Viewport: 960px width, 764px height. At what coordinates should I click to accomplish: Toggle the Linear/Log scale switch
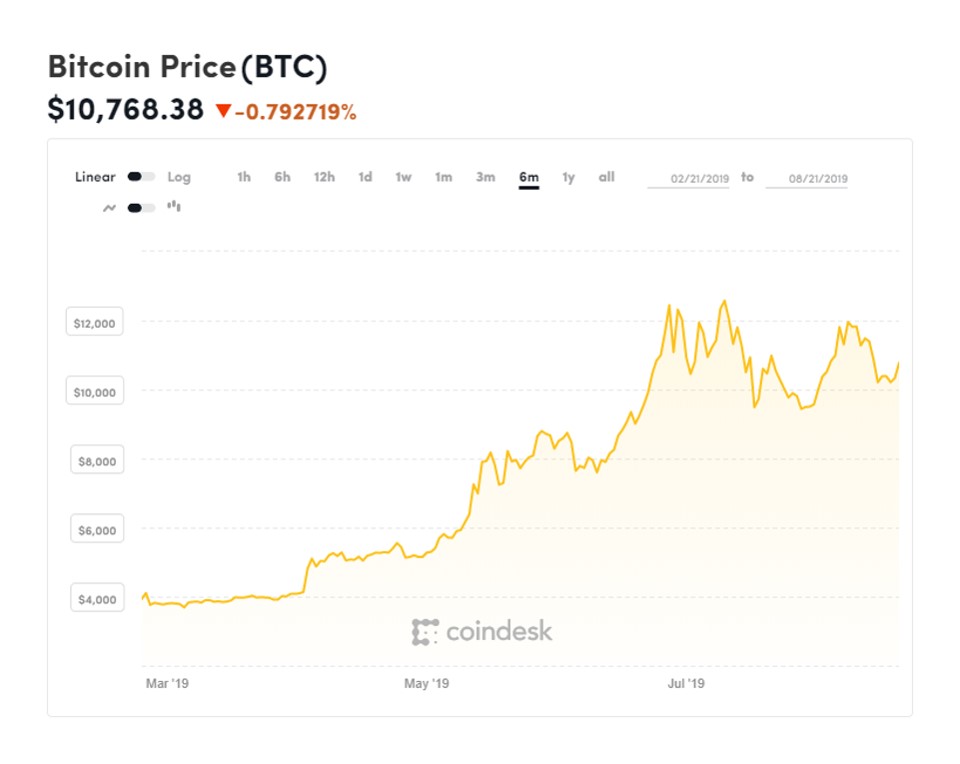(x=141, y=177)
